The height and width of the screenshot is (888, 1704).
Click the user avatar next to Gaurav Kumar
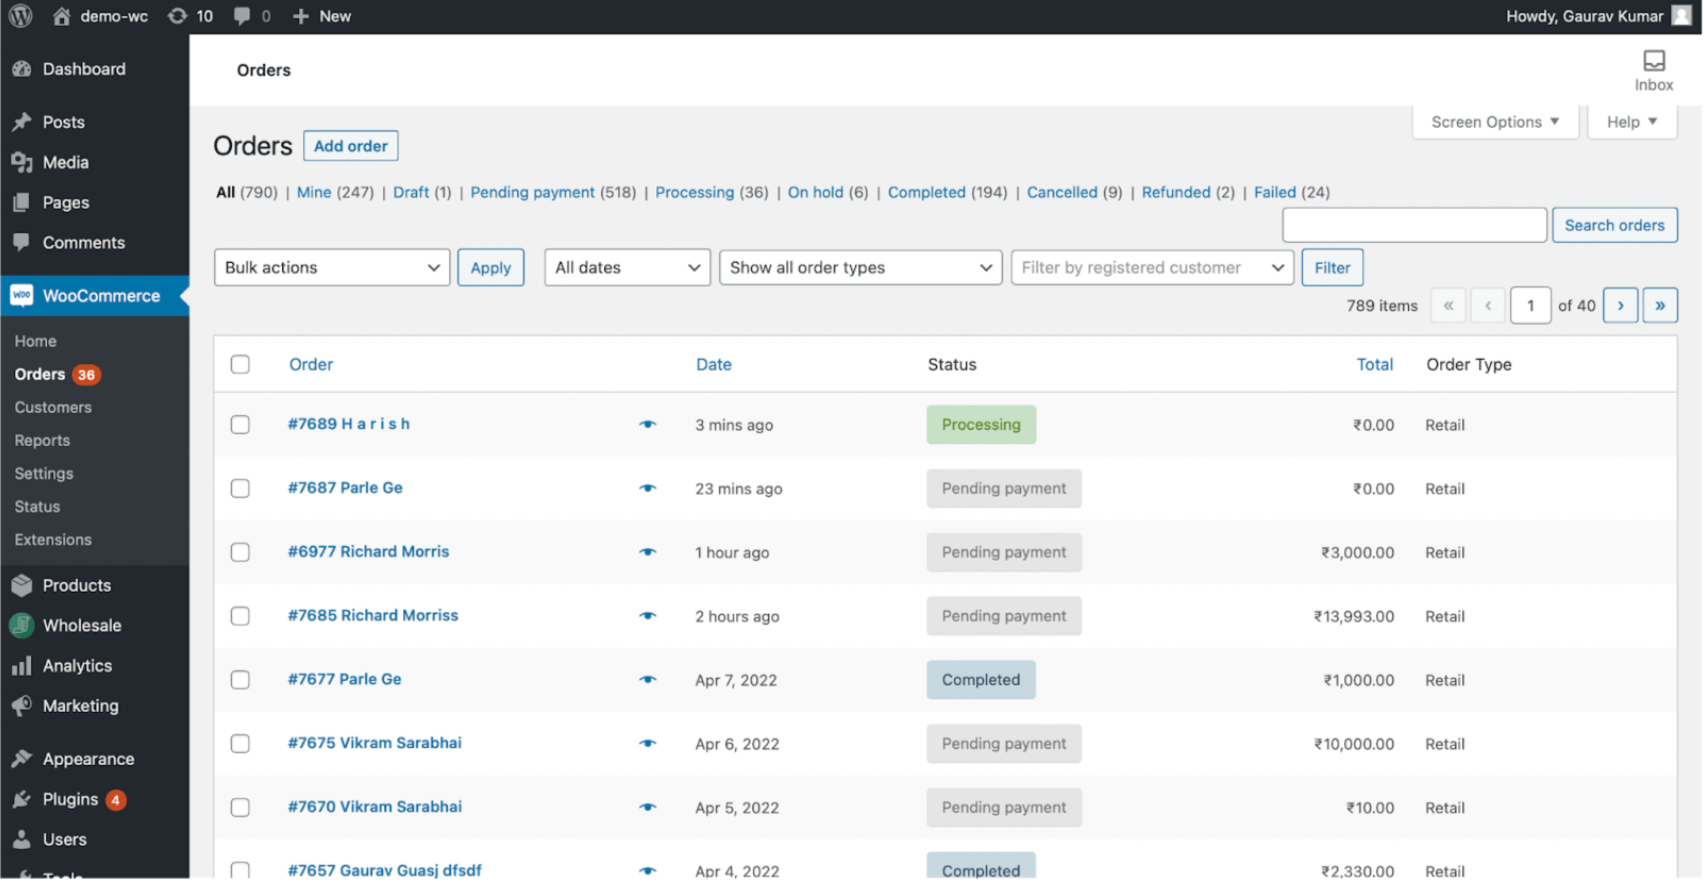1682,16
